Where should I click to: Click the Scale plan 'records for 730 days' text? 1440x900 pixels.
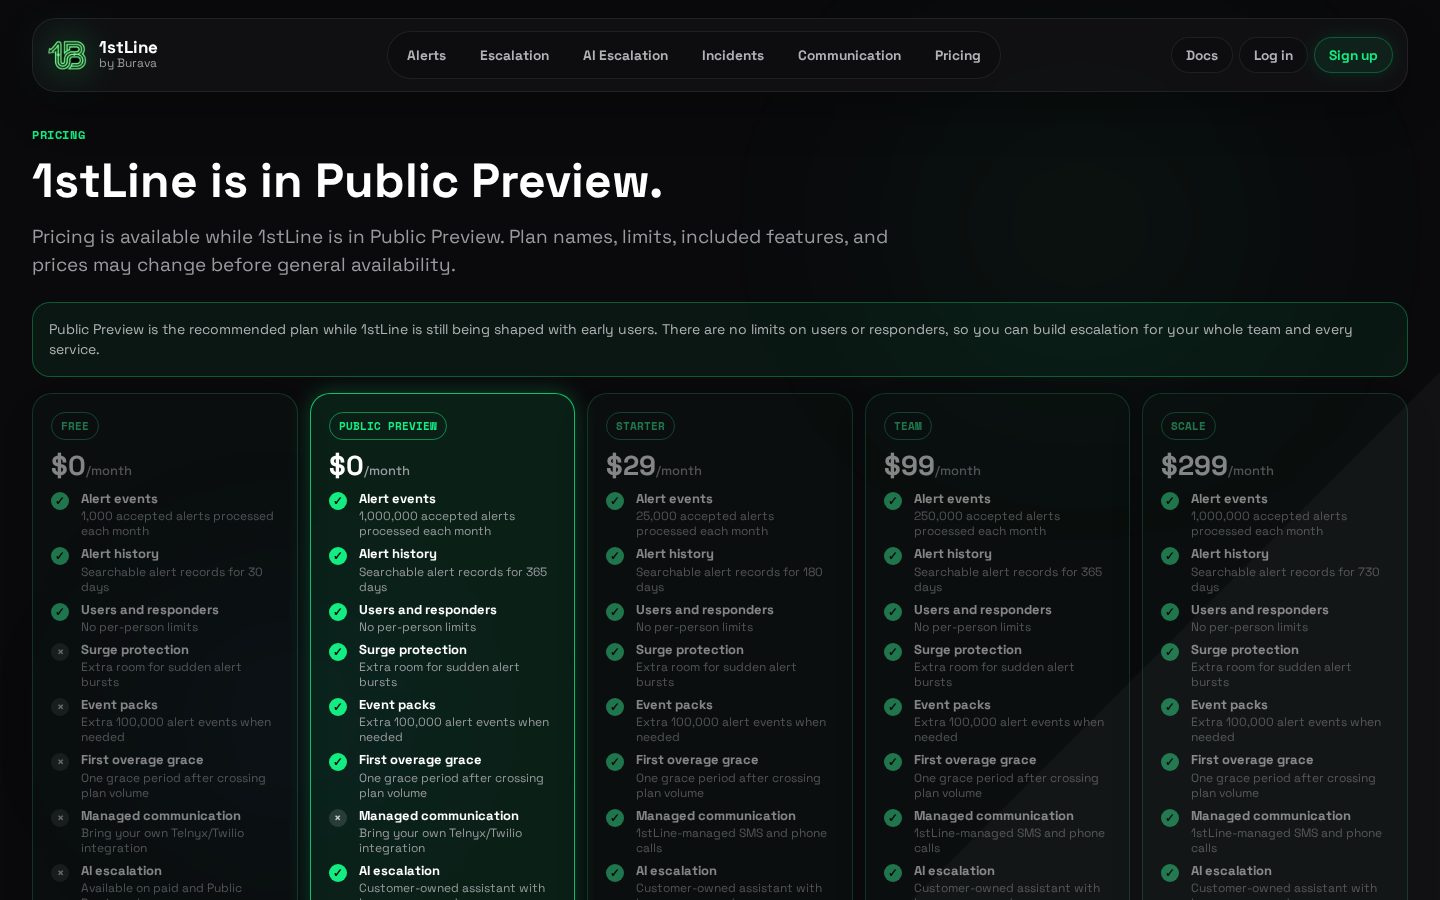1285,580
